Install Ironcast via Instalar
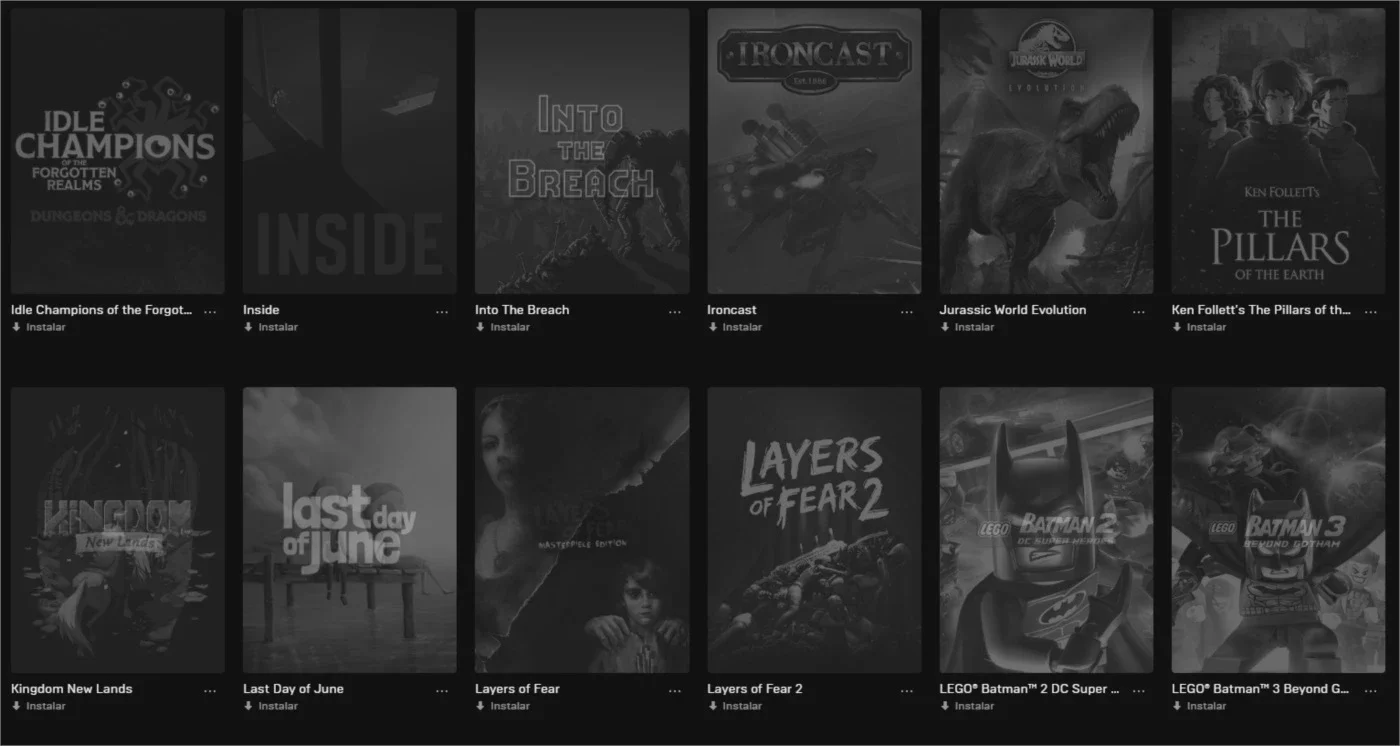The image size is (1400, 746). [734, 327]
